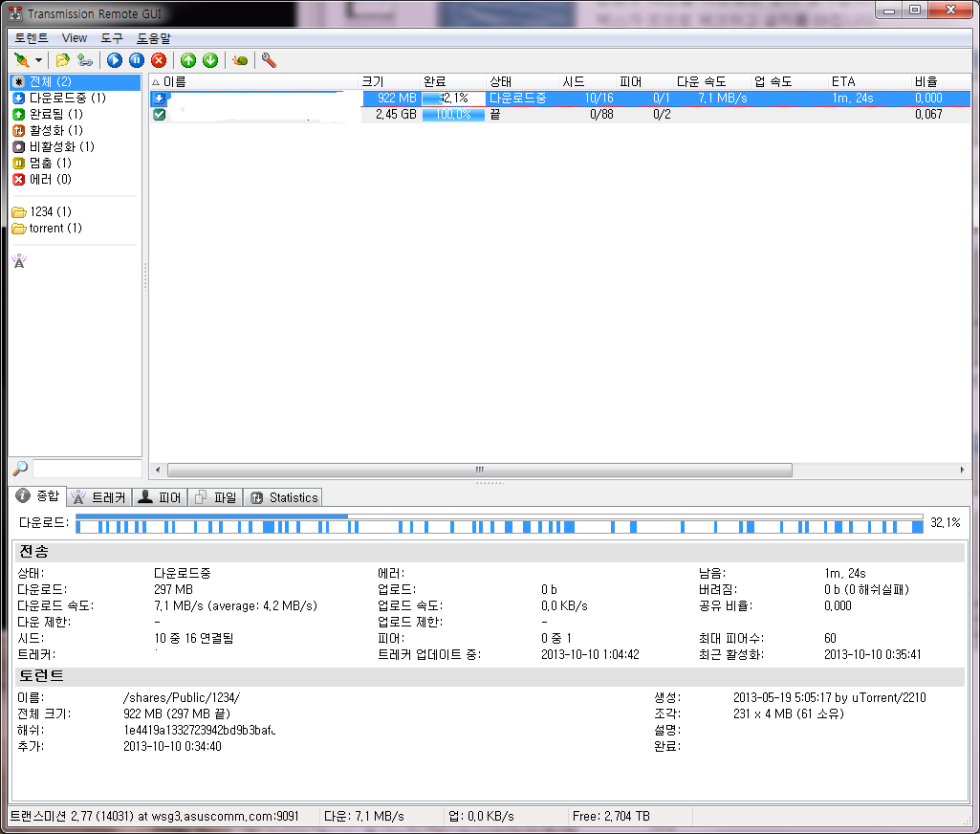980x834 pixels.
Task: Click the add torrent link icon
Action: [85, 60]
